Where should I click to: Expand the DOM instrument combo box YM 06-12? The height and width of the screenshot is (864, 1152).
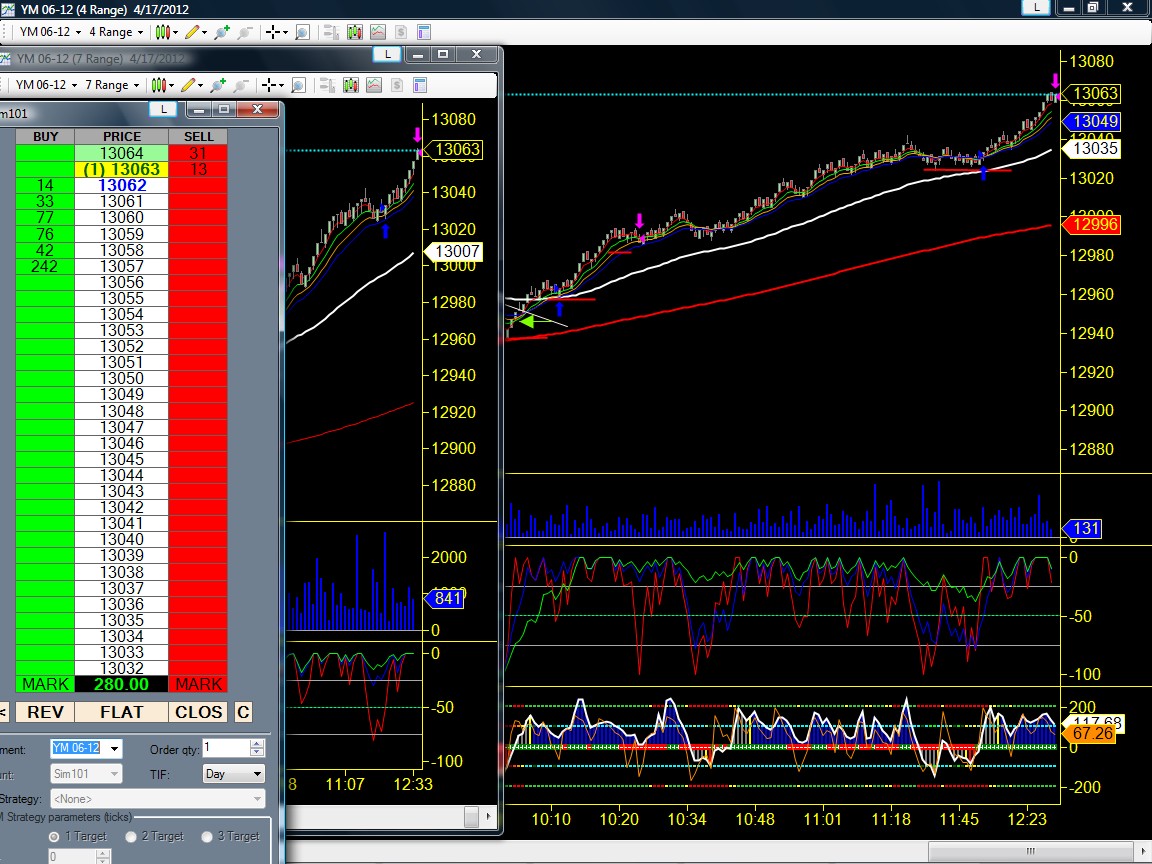(115, 749)
